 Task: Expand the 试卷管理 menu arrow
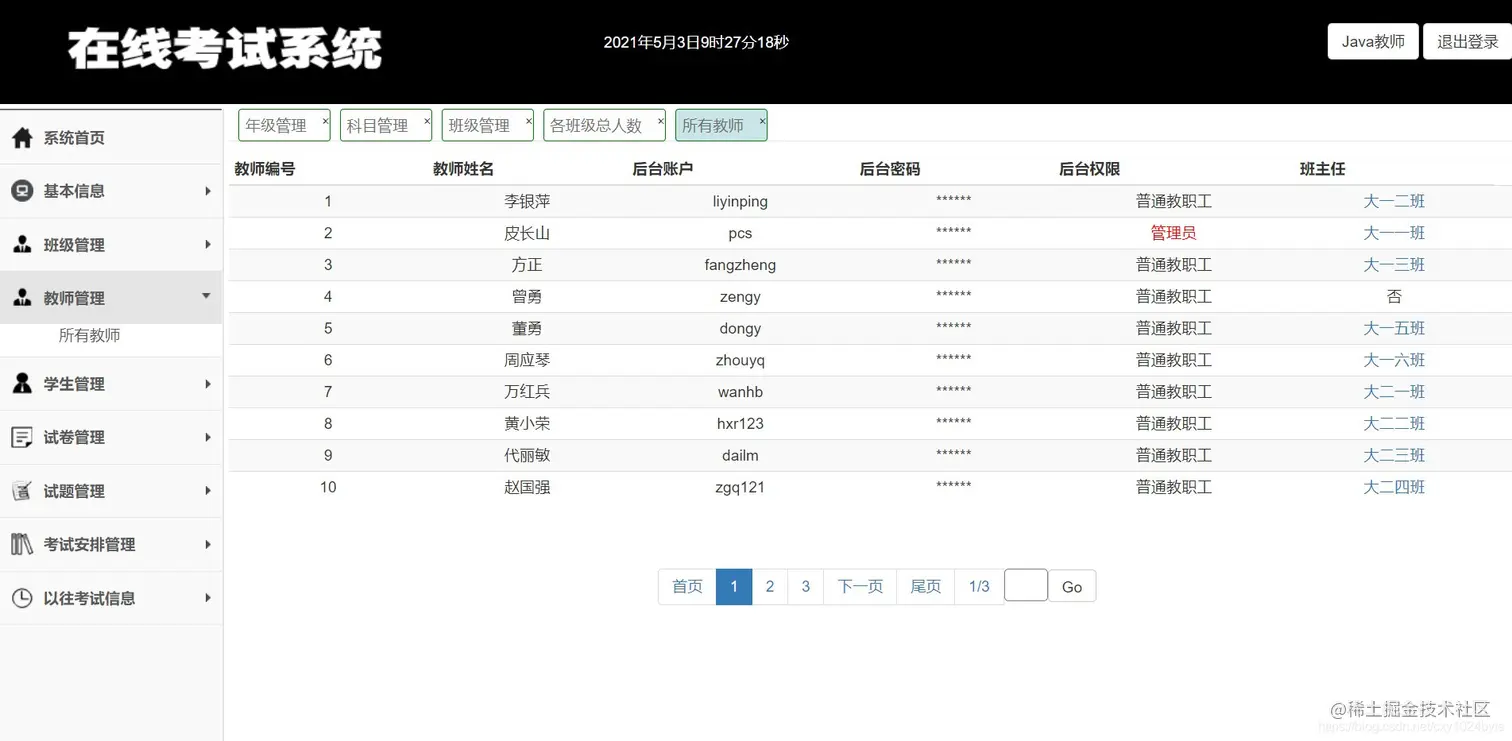click(x=208, y=437)
